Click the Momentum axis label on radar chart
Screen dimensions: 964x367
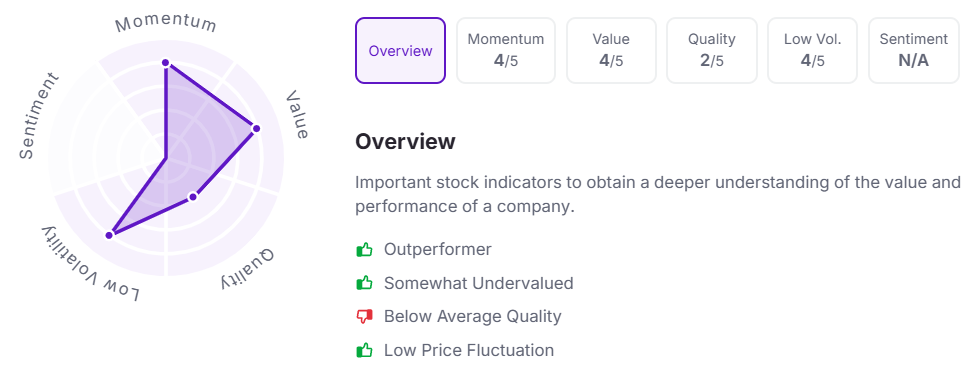166,23
